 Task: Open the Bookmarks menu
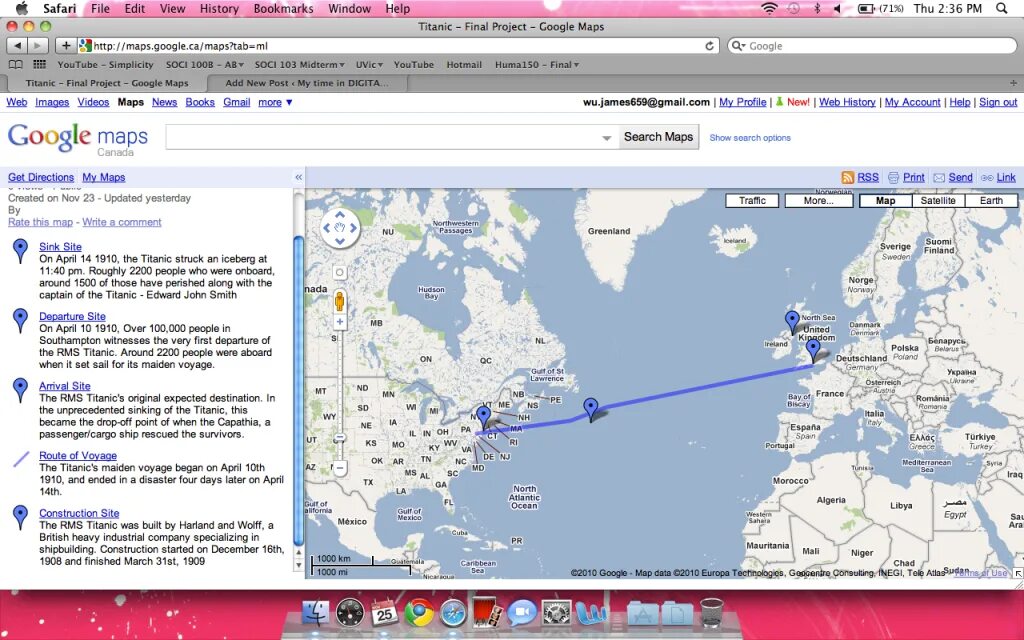pyautogui.click(x=283, y=8)
